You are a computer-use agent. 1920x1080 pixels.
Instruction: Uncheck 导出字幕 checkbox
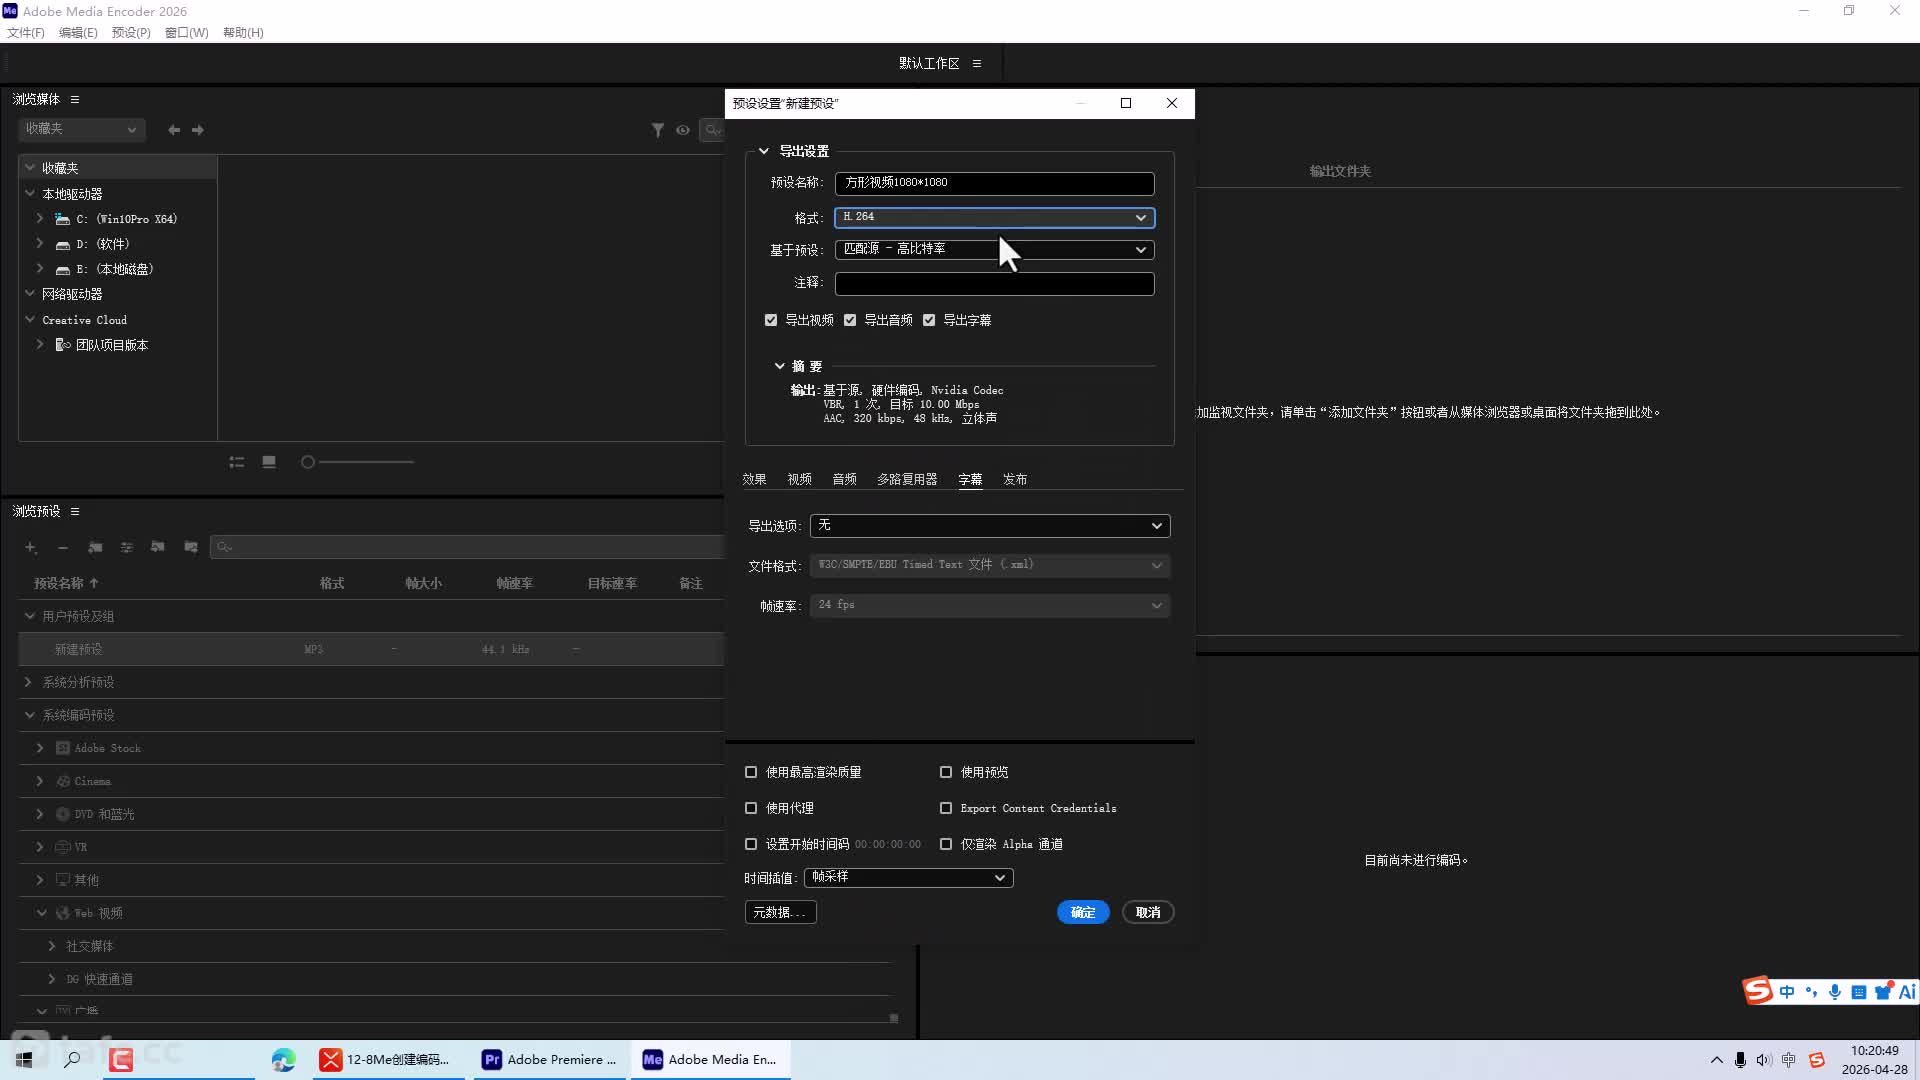pyautogui.click(x=929, y=320)
